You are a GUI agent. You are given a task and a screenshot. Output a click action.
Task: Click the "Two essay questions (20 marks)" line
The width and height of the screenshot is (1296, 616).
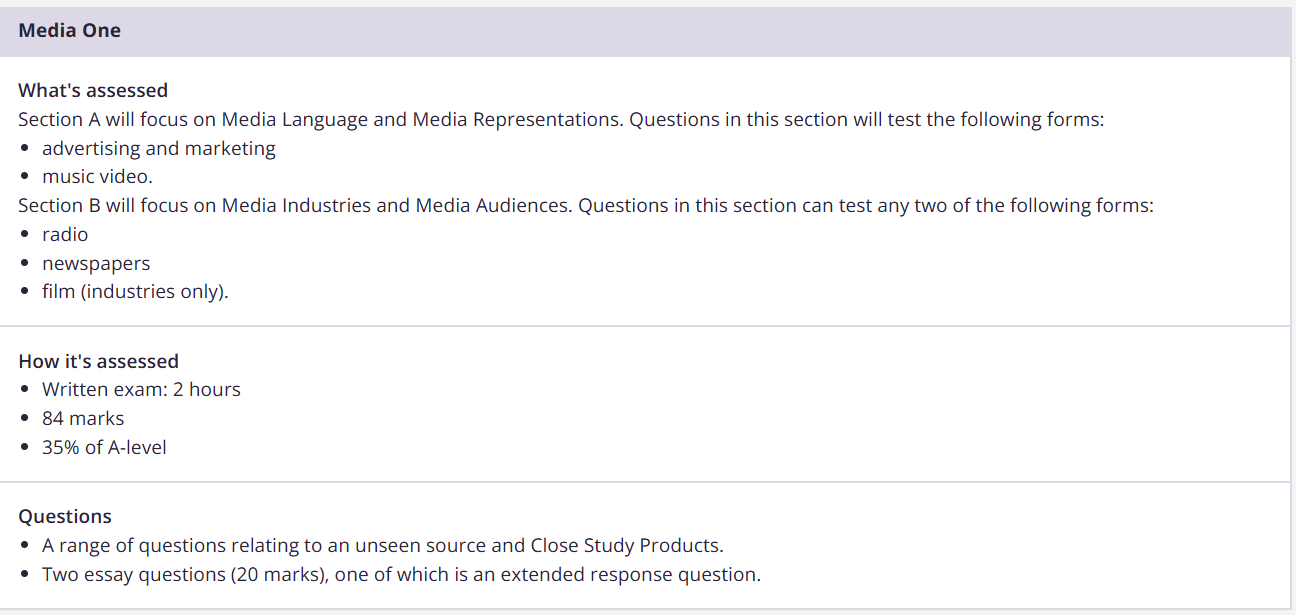point(400,575)
